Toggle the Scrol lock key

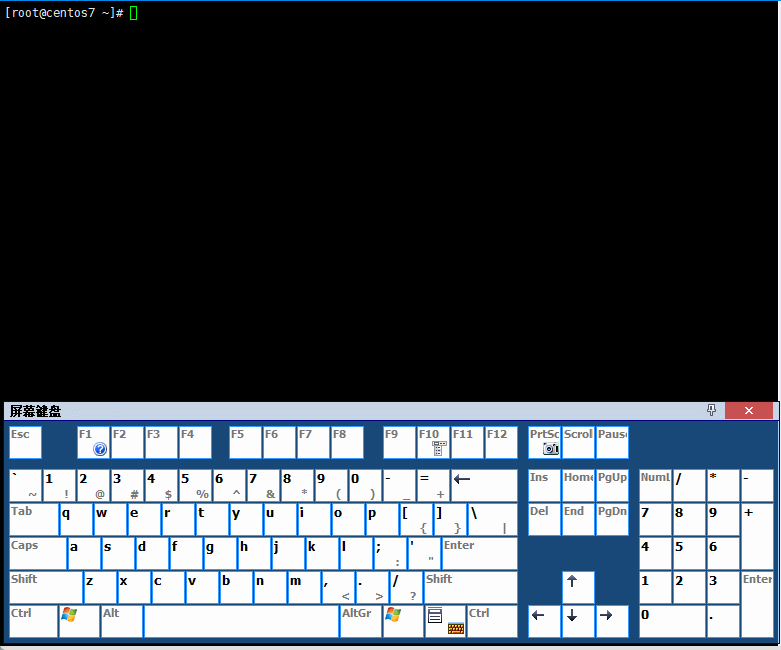[x=578, y=442]
